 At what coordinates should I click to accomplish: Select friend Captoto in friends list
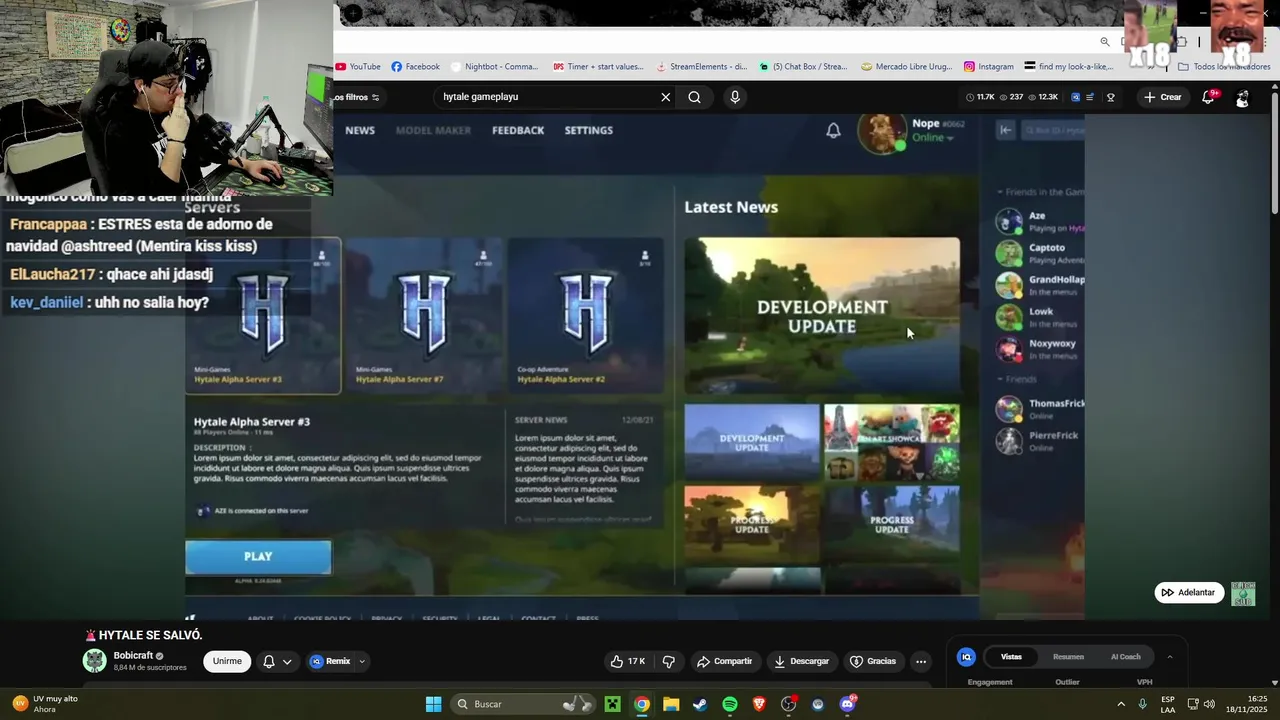(x=1040, y=253)
